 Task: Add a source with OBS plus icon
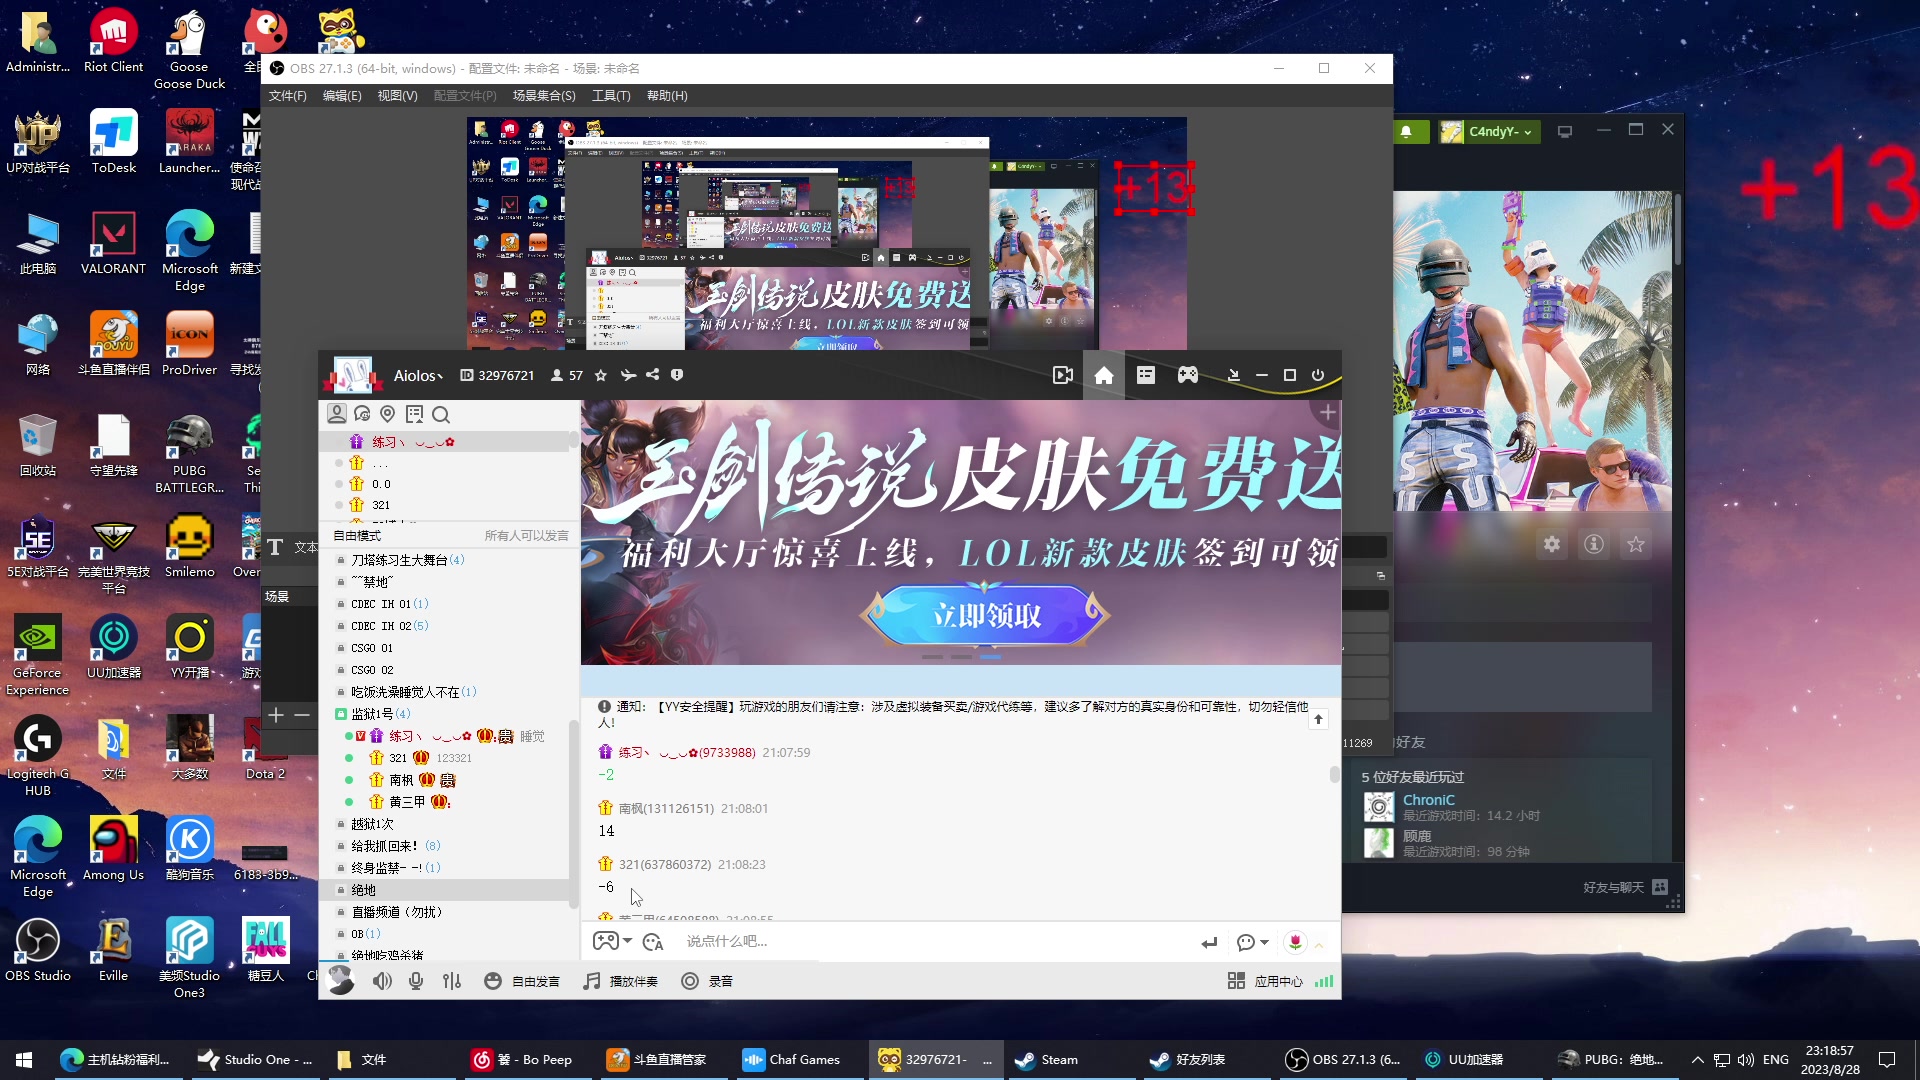pos(276,715)
